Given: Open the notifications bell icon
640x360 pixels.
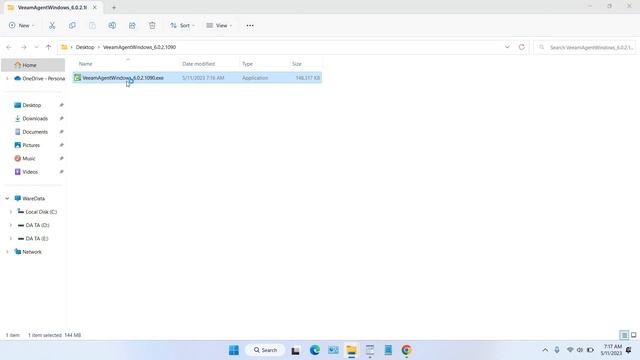Looking at the screenshot, I should (629, 350).
